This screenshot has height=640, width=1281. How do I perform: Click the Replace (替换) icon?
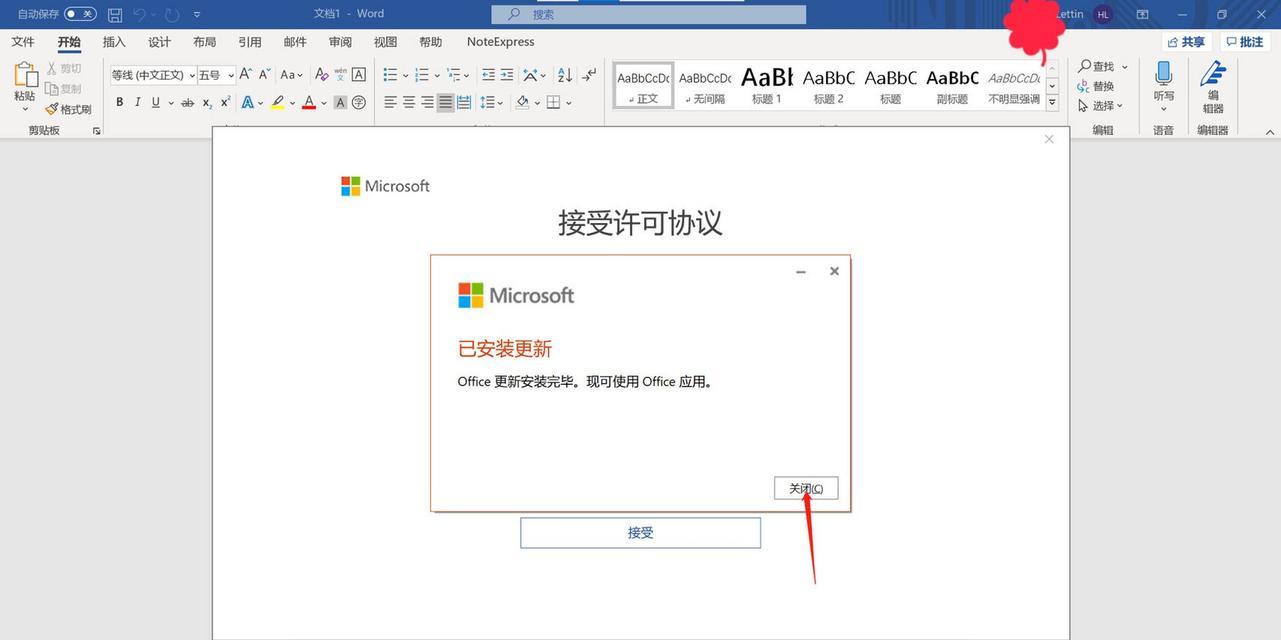1095,86
